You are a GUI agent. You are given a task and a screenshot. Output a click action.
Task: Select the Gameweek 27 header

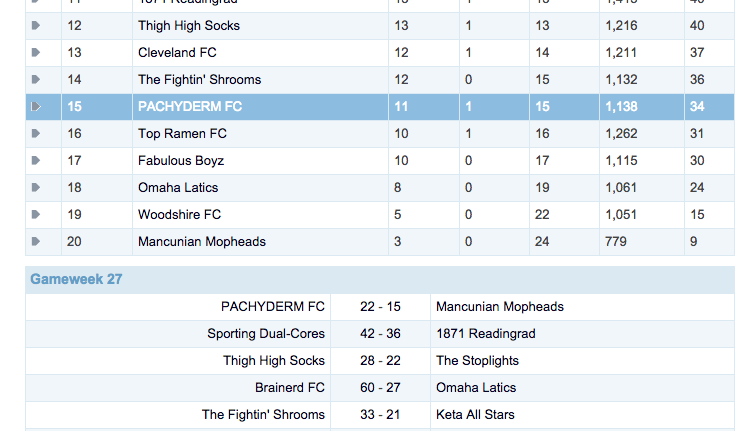pyautogui.click(x=76, y=279)
